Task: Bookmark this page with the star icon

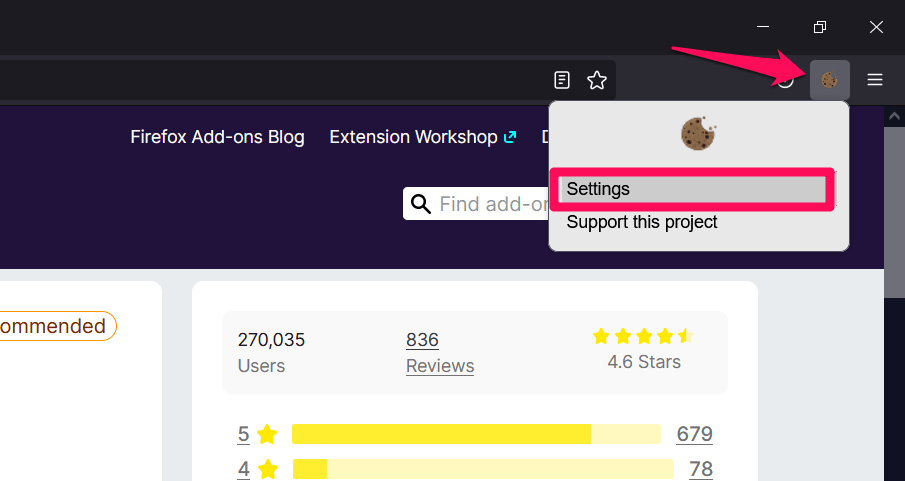Action: (x=597, y=80)
